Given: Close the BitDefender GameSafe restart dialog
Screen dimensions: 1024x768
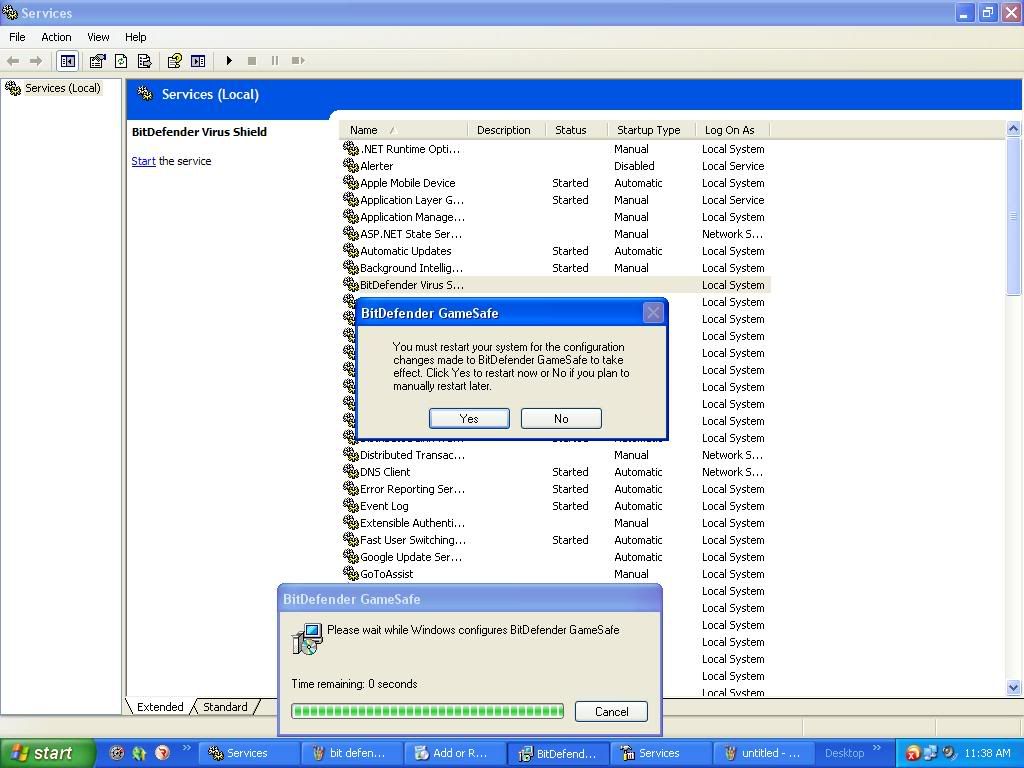Looking at the screenshot, I should 653,313.
